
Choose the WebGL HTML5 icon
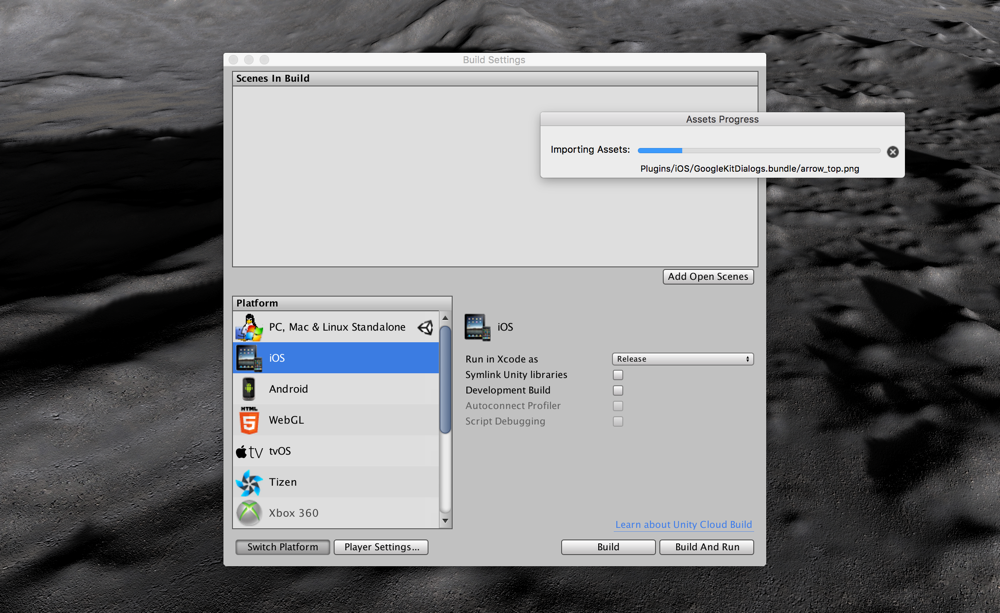point(249,420)
